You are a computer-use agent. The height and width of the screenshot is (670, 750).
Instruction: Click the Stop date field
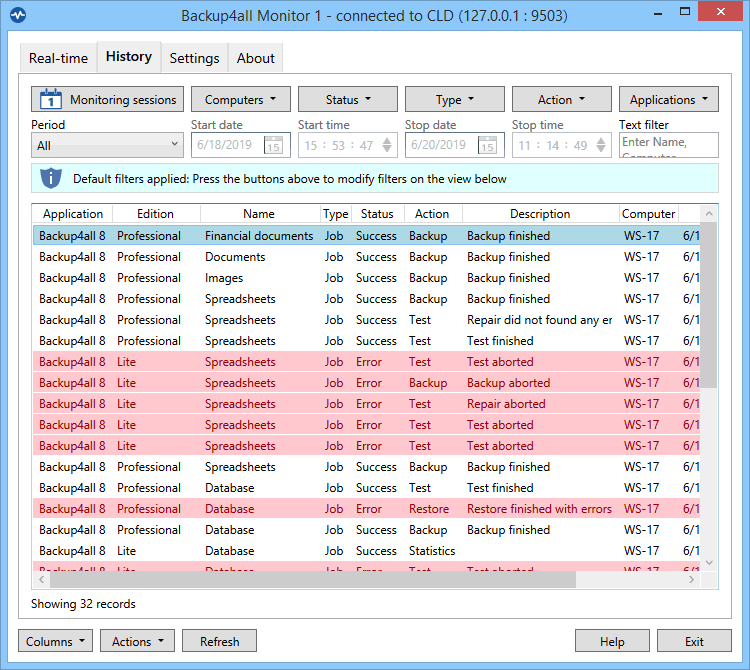click(454, 145)
